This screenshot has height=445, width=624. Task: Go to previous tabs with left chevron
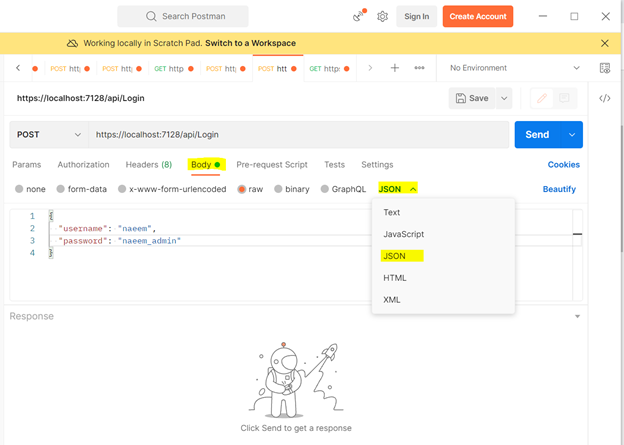click(18, 68)
